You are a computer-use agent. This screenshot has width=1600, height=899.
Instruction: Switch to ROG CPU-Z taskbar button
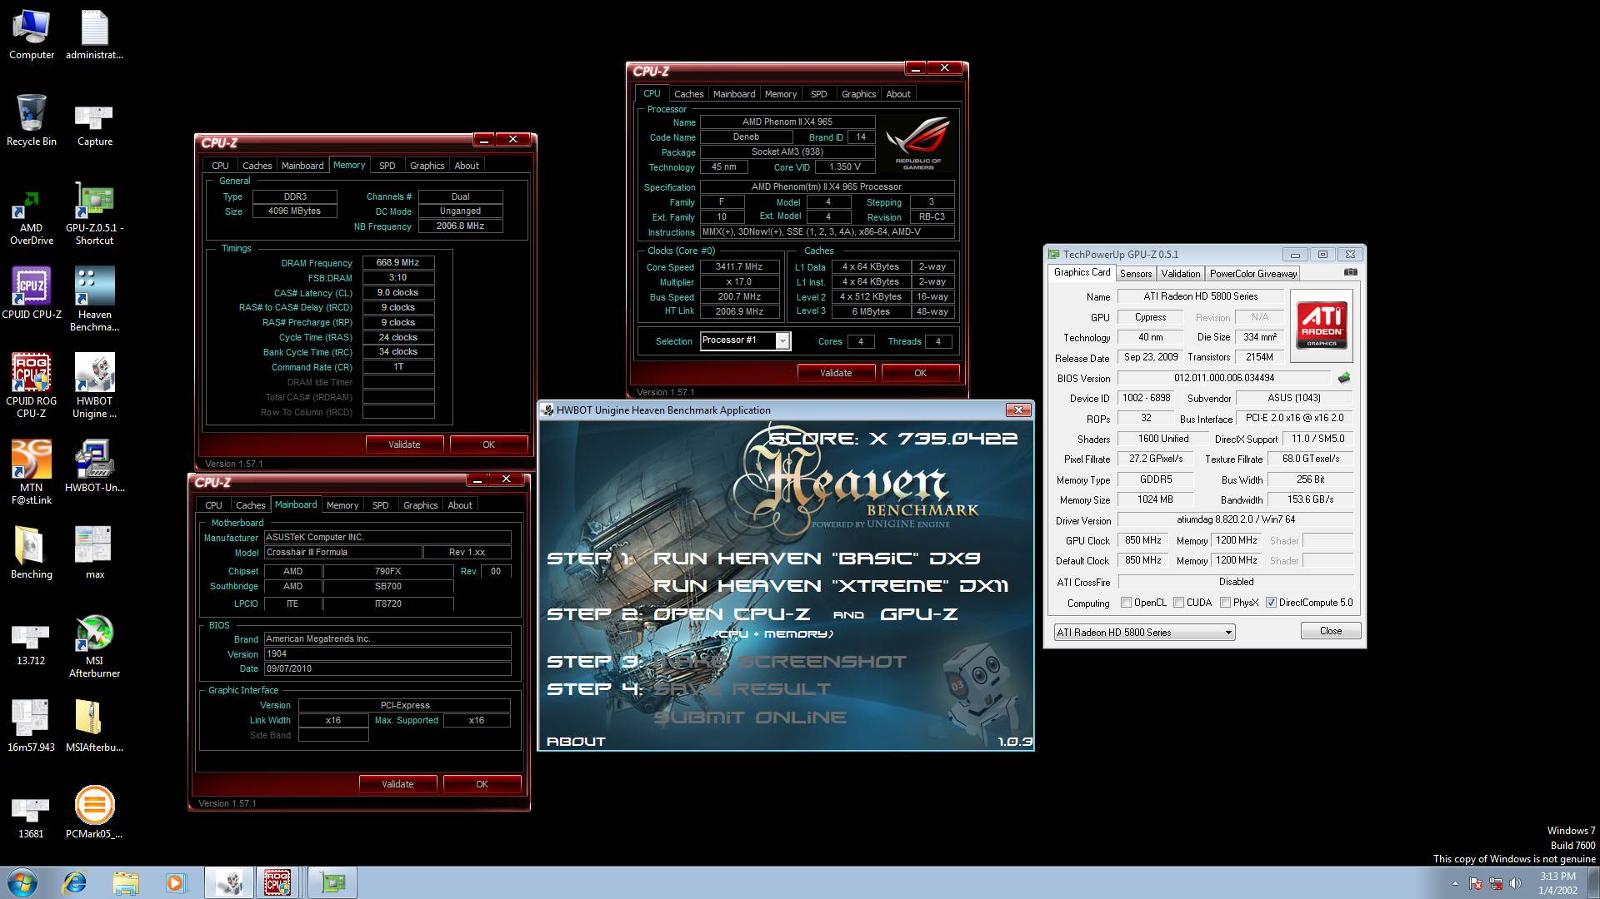click(x=277, y=883)
